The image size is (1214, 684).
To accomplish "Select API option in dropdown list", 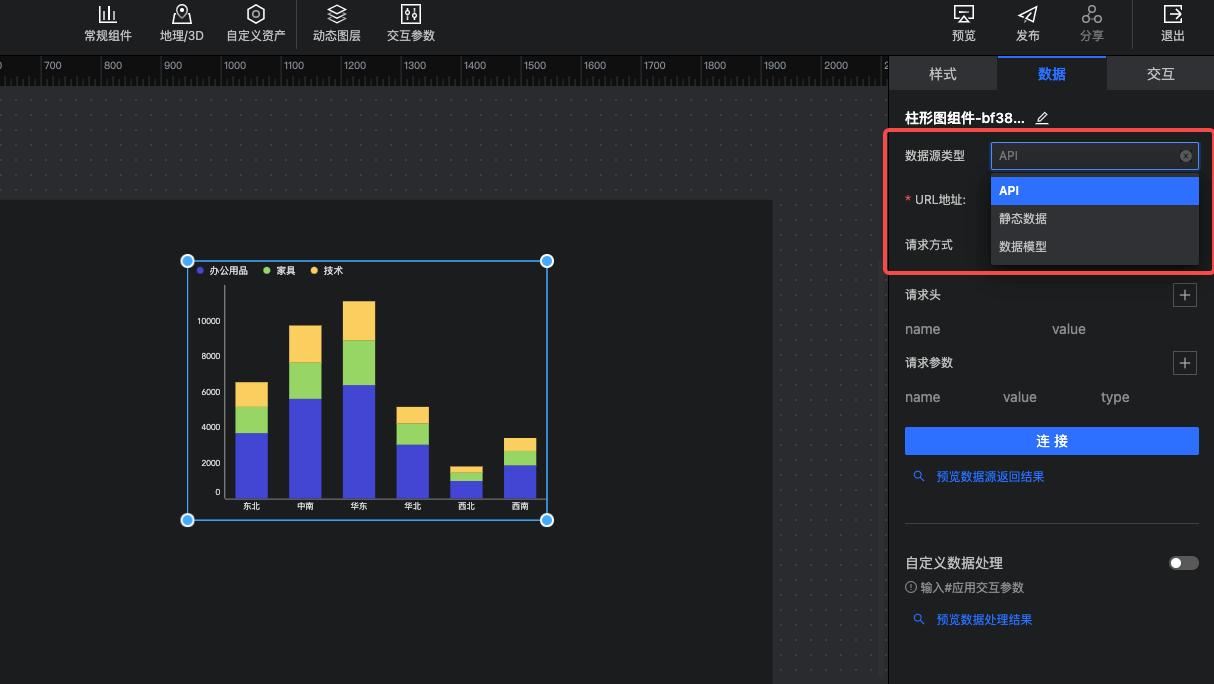I will pyautogui.click(x=1095, y=190).
